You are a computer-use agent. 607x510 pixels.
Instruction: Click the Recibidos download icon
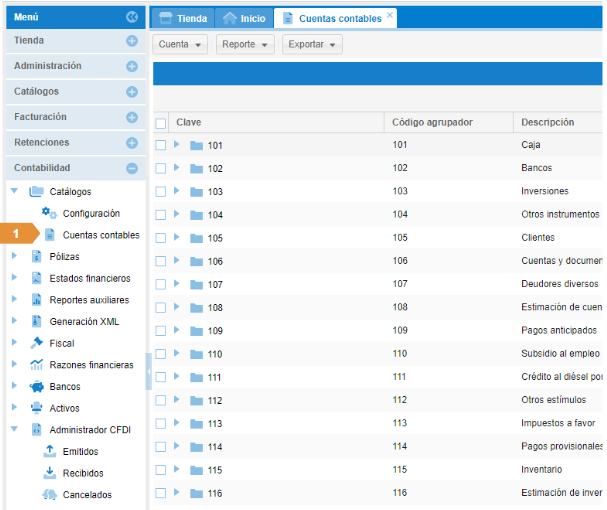pyautogui.click(x=49, y=473)
